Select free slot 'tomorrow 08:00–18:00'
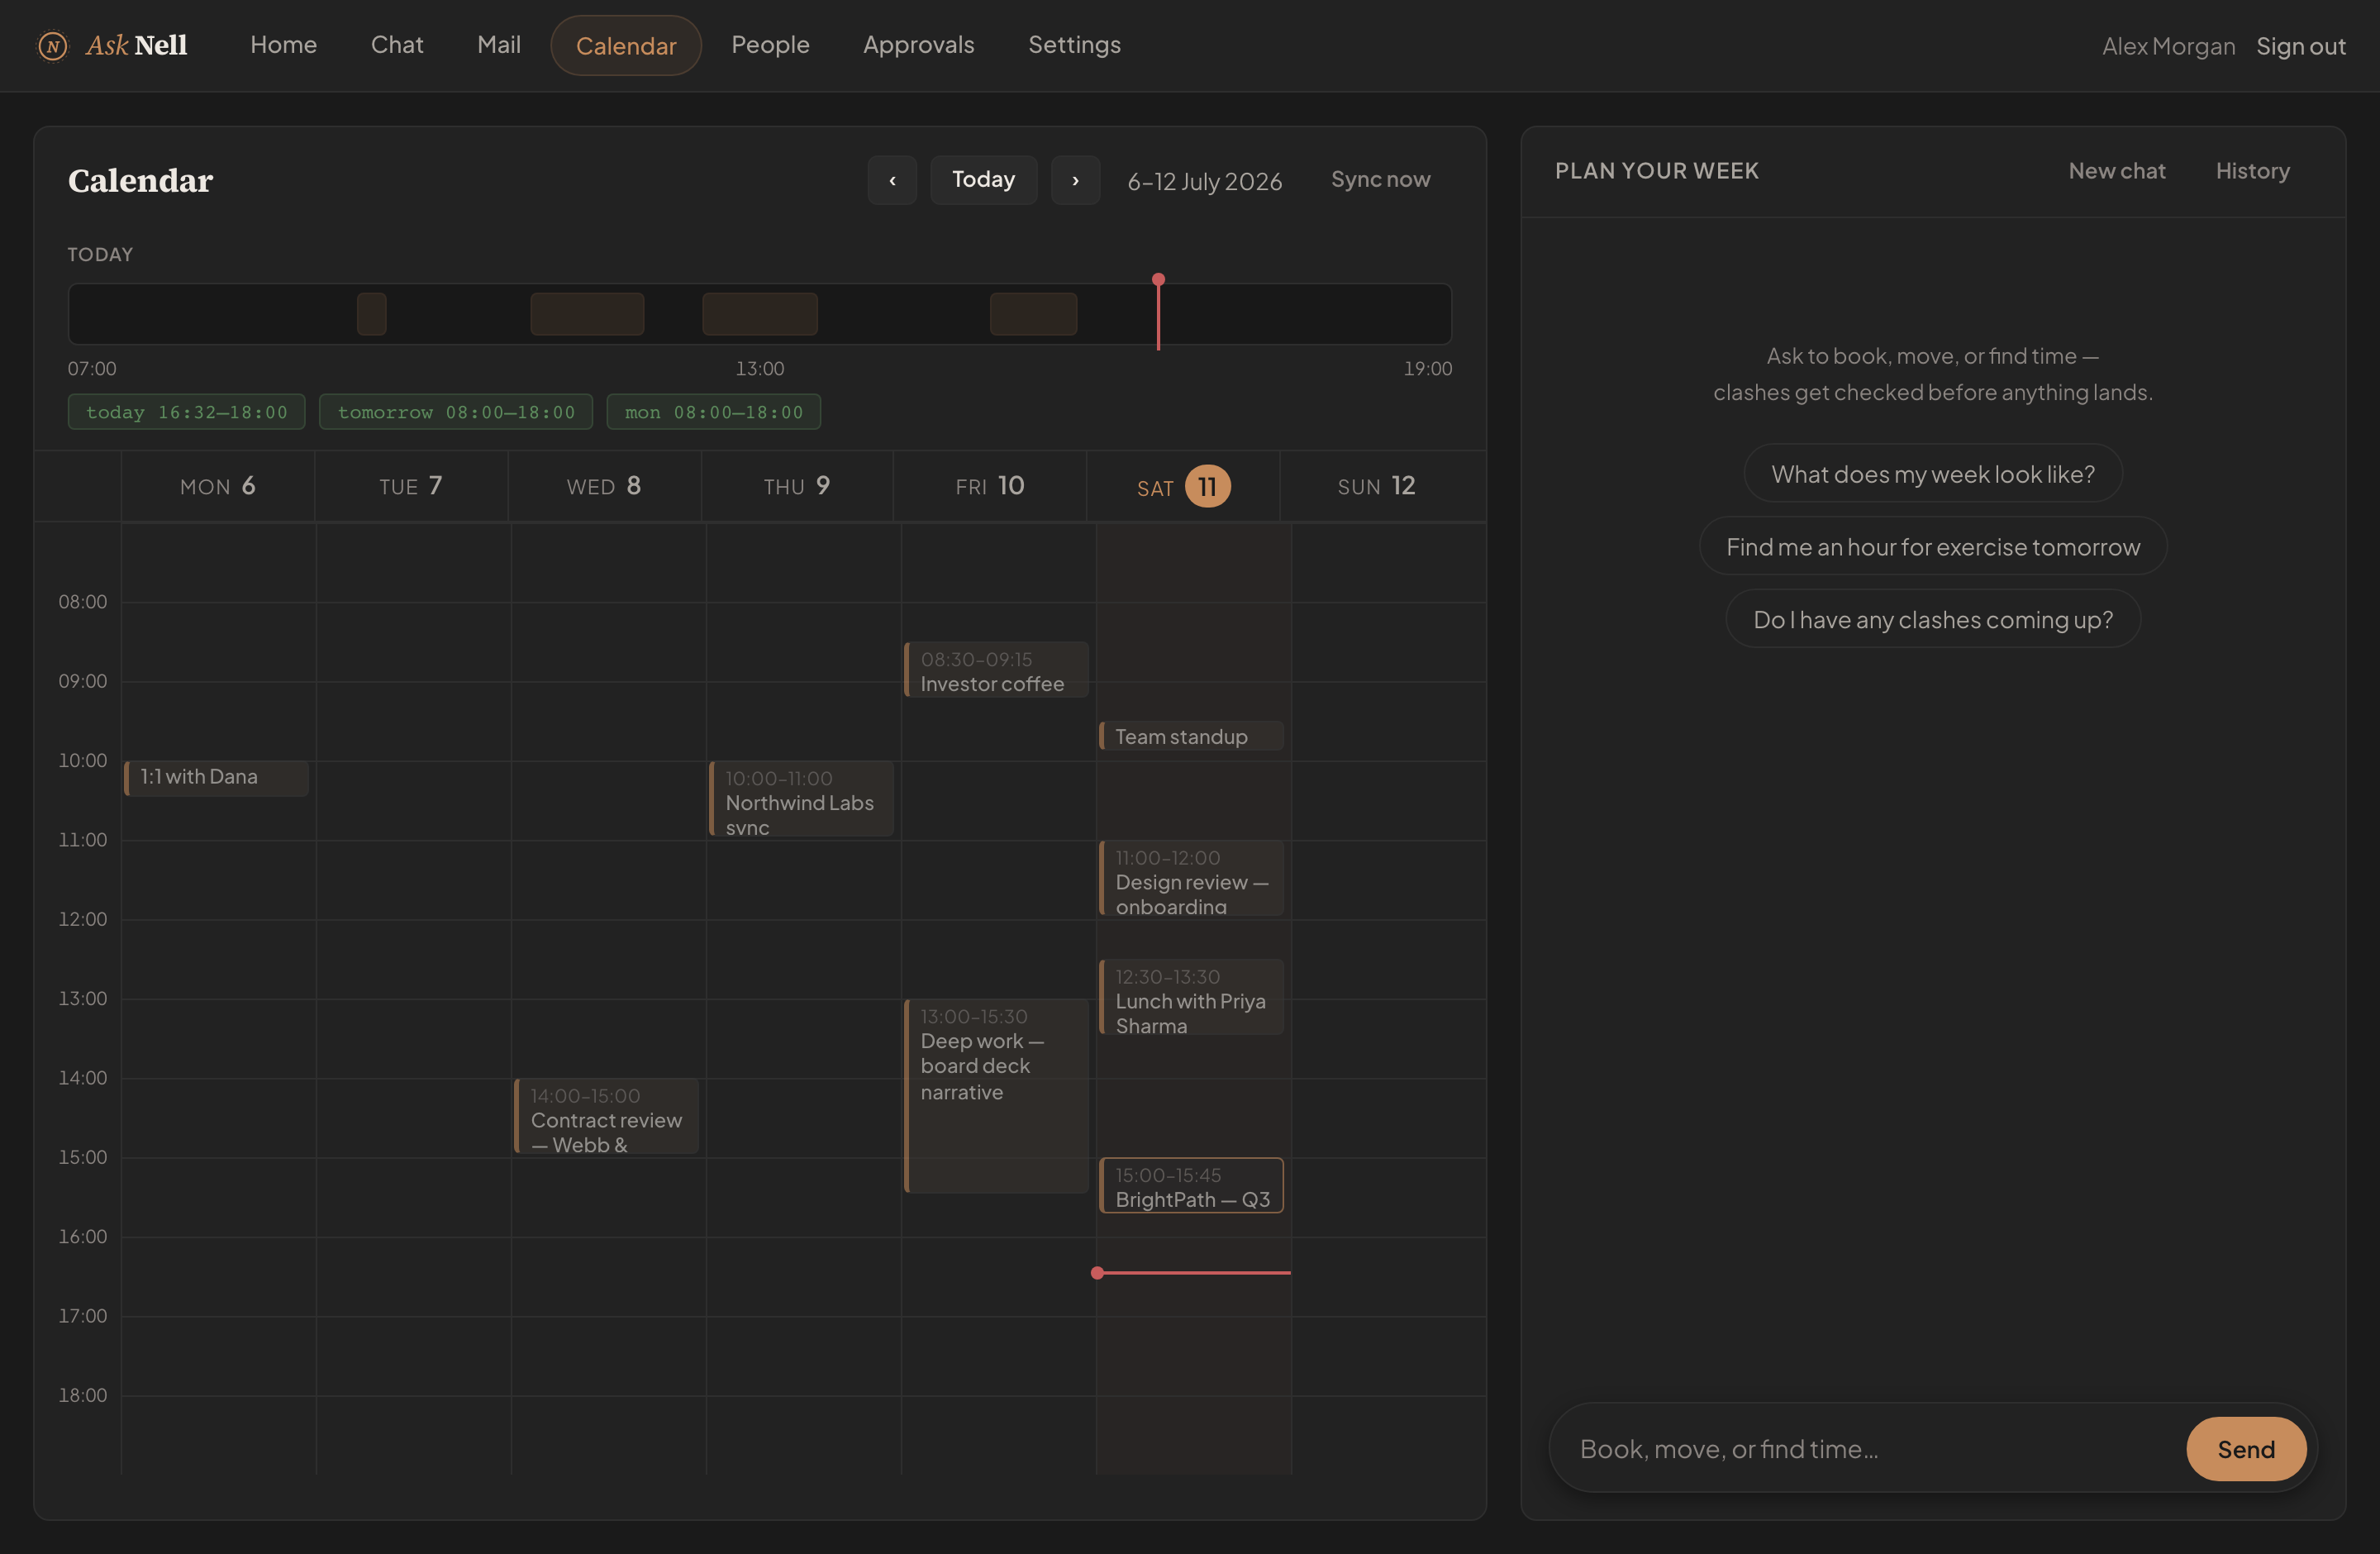 pos(456,412)
